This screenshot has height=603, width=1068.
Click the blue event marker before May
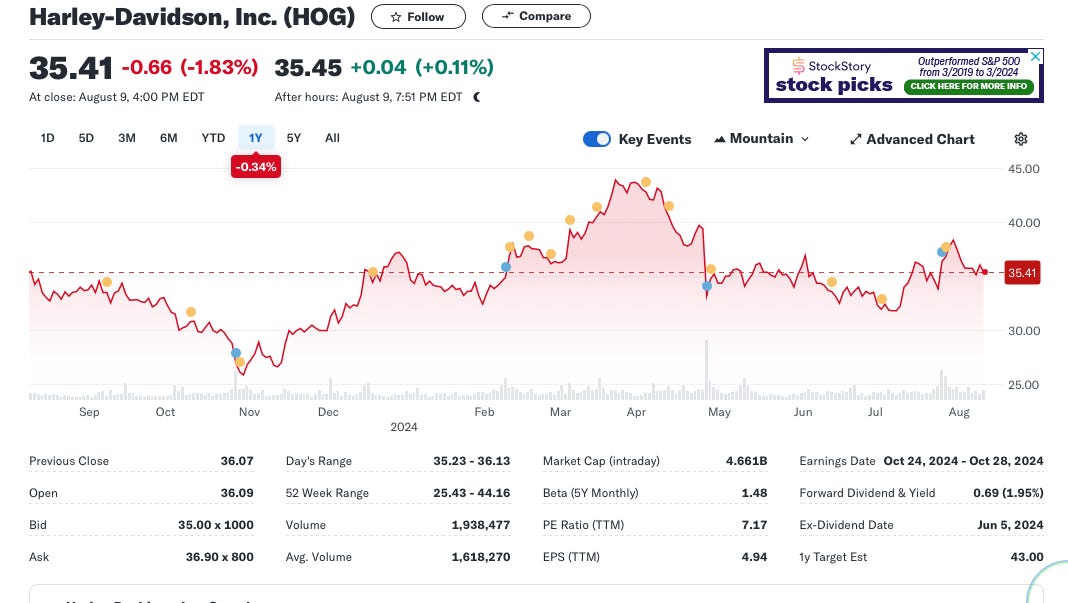[707, 286]
